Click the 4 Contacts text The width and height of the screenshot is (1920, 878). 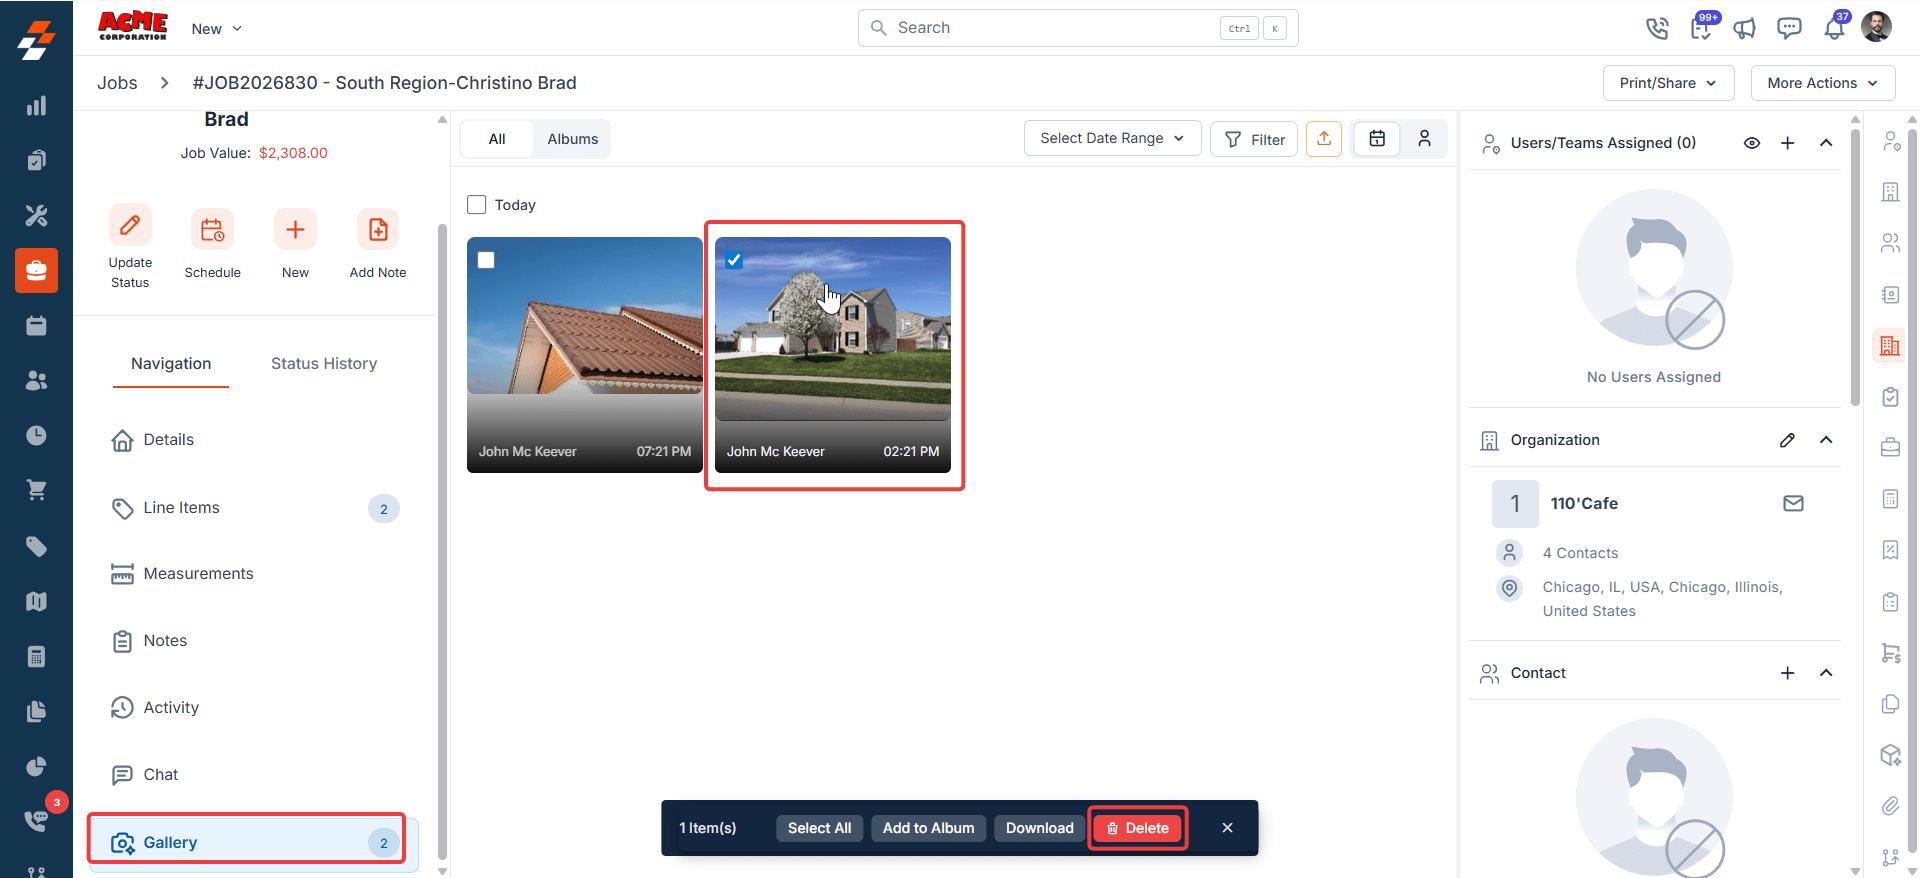[x=1580, y=553]
